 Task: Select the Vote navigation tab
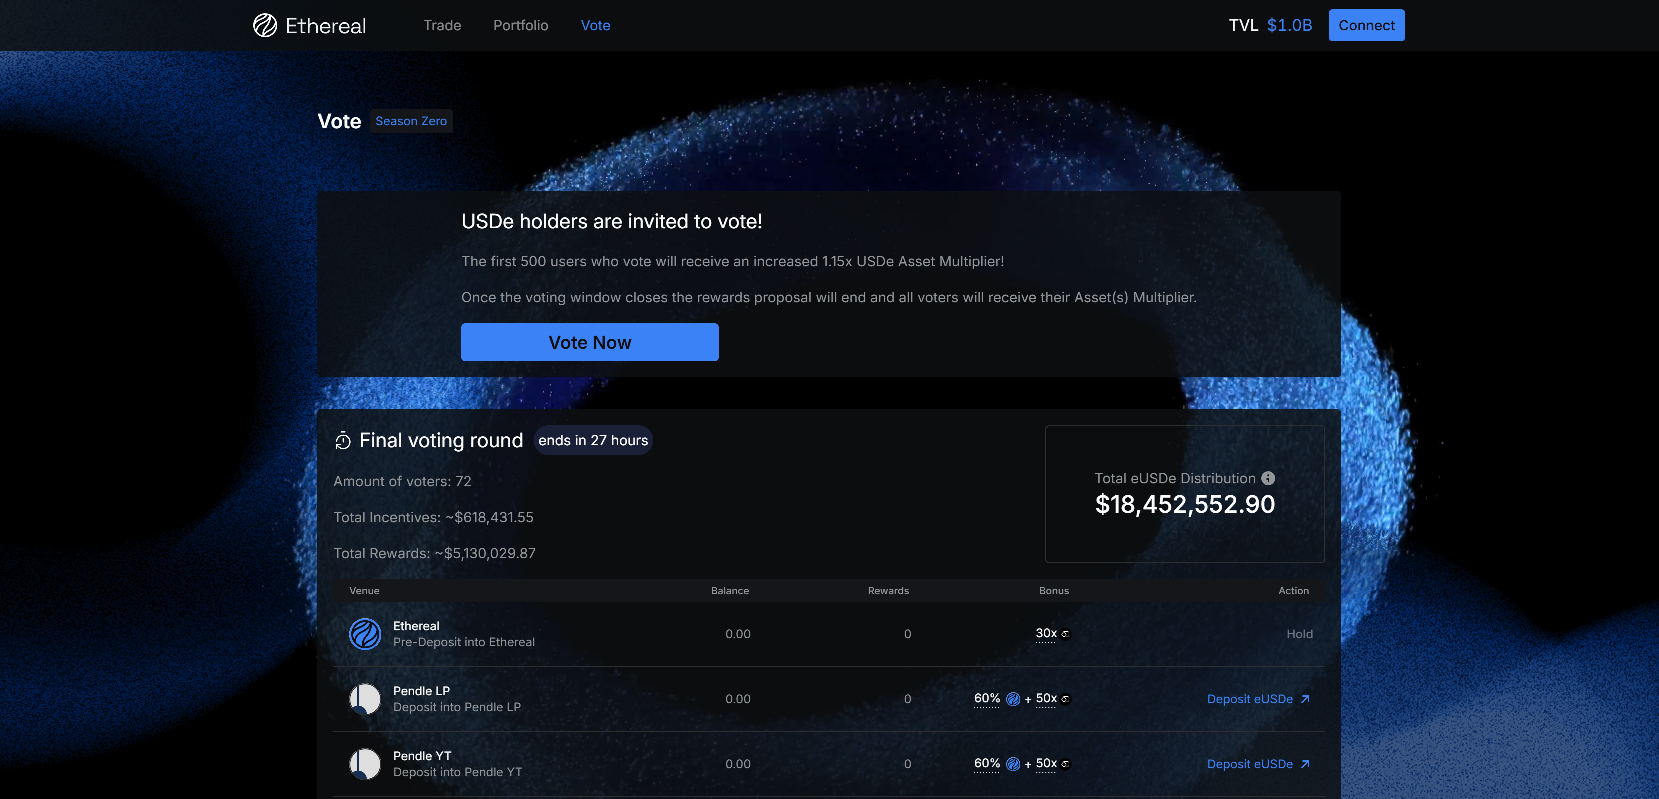pos(596,25)
